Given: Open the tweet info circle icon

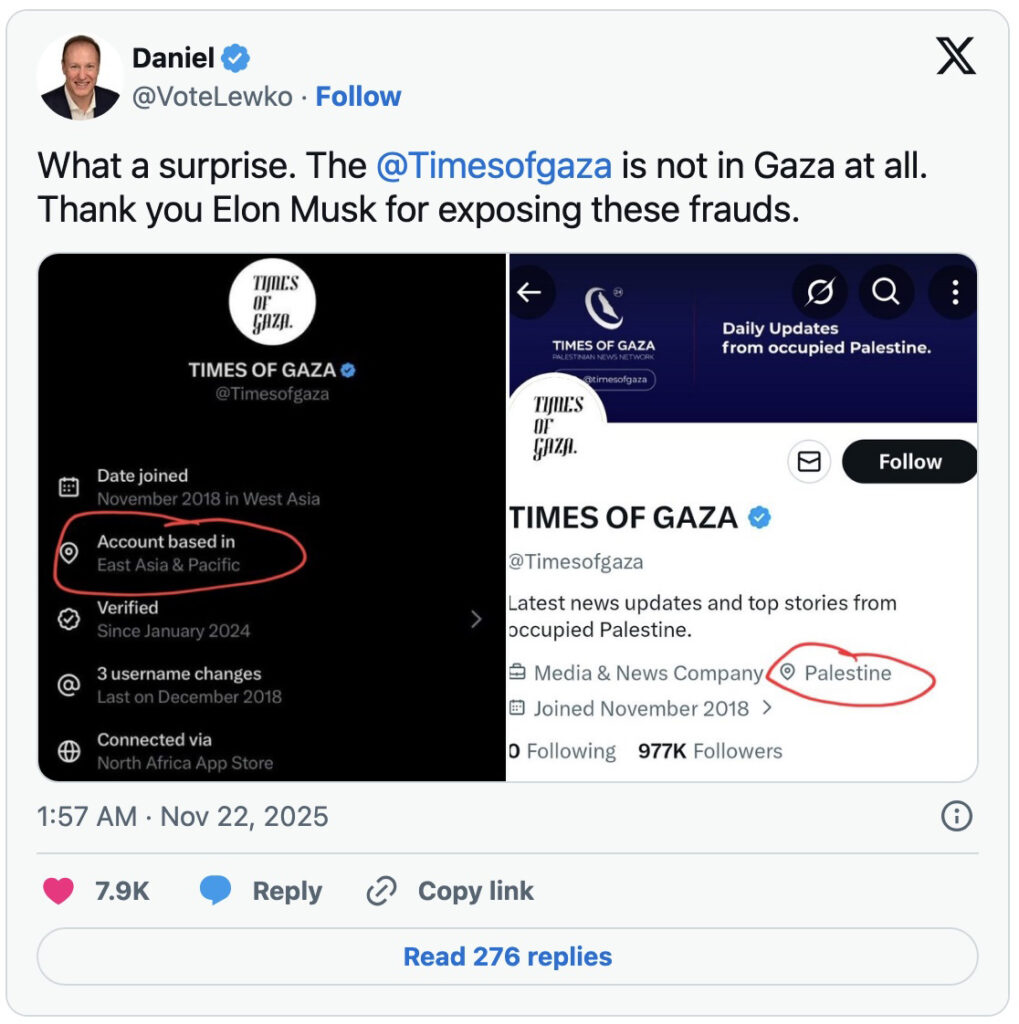Looking at the screenshot, I should 957,817.
